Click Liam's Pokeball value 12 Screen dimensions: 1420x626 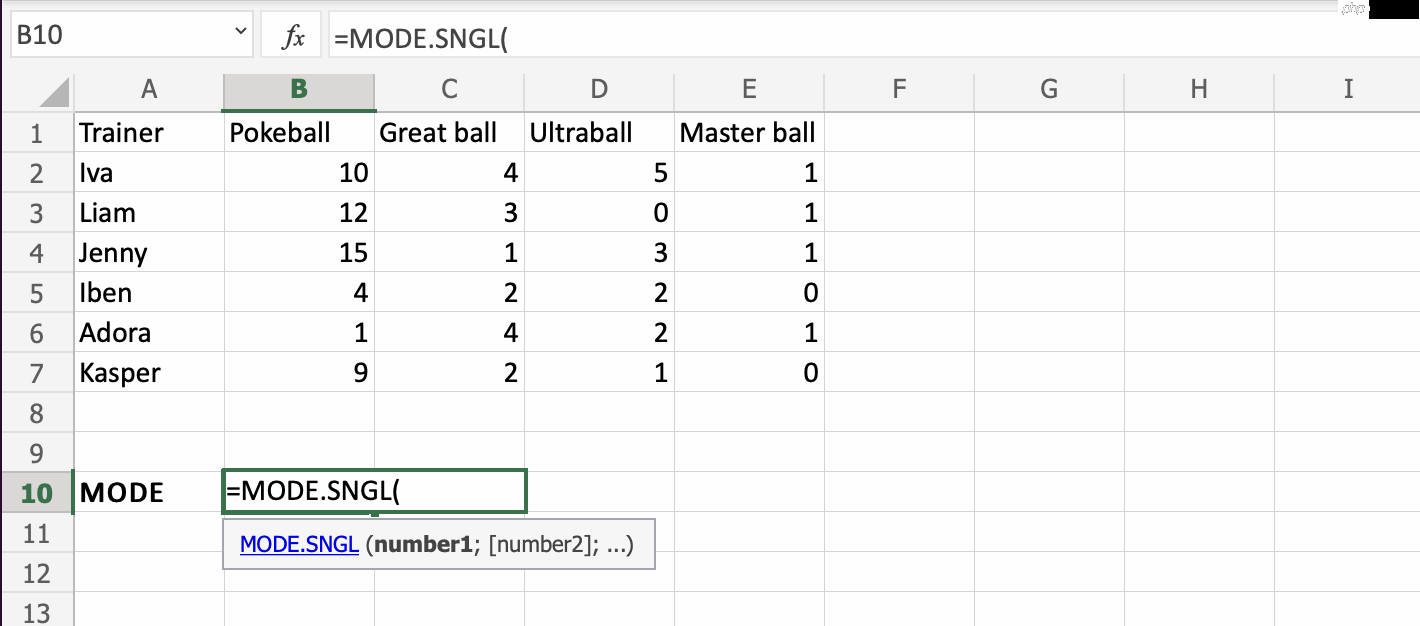coord(299,212)
